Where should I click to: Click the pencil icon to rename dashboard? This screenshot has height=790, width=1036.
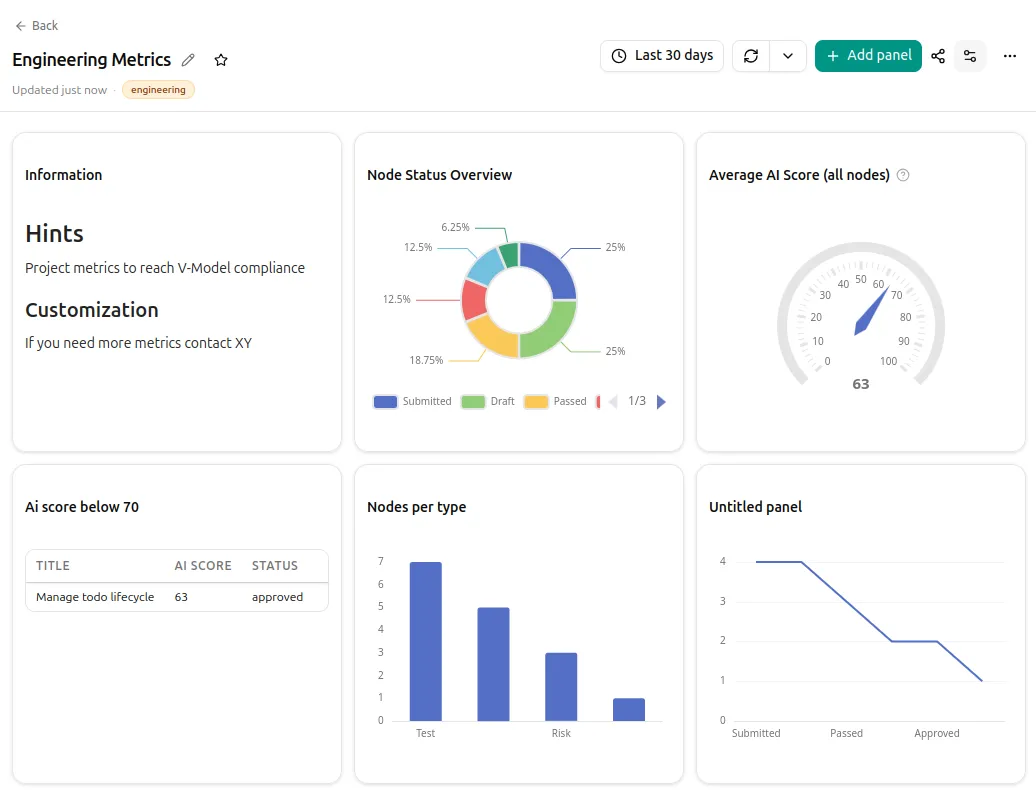[x=188, y=60]
